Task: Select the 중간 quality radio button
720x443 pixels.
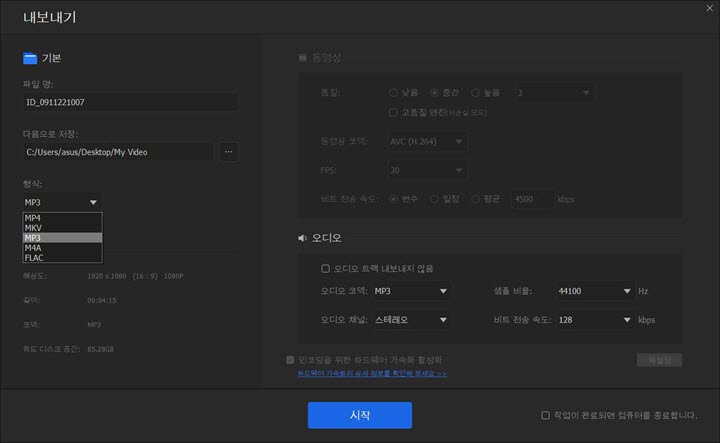Action: [434, 93]
